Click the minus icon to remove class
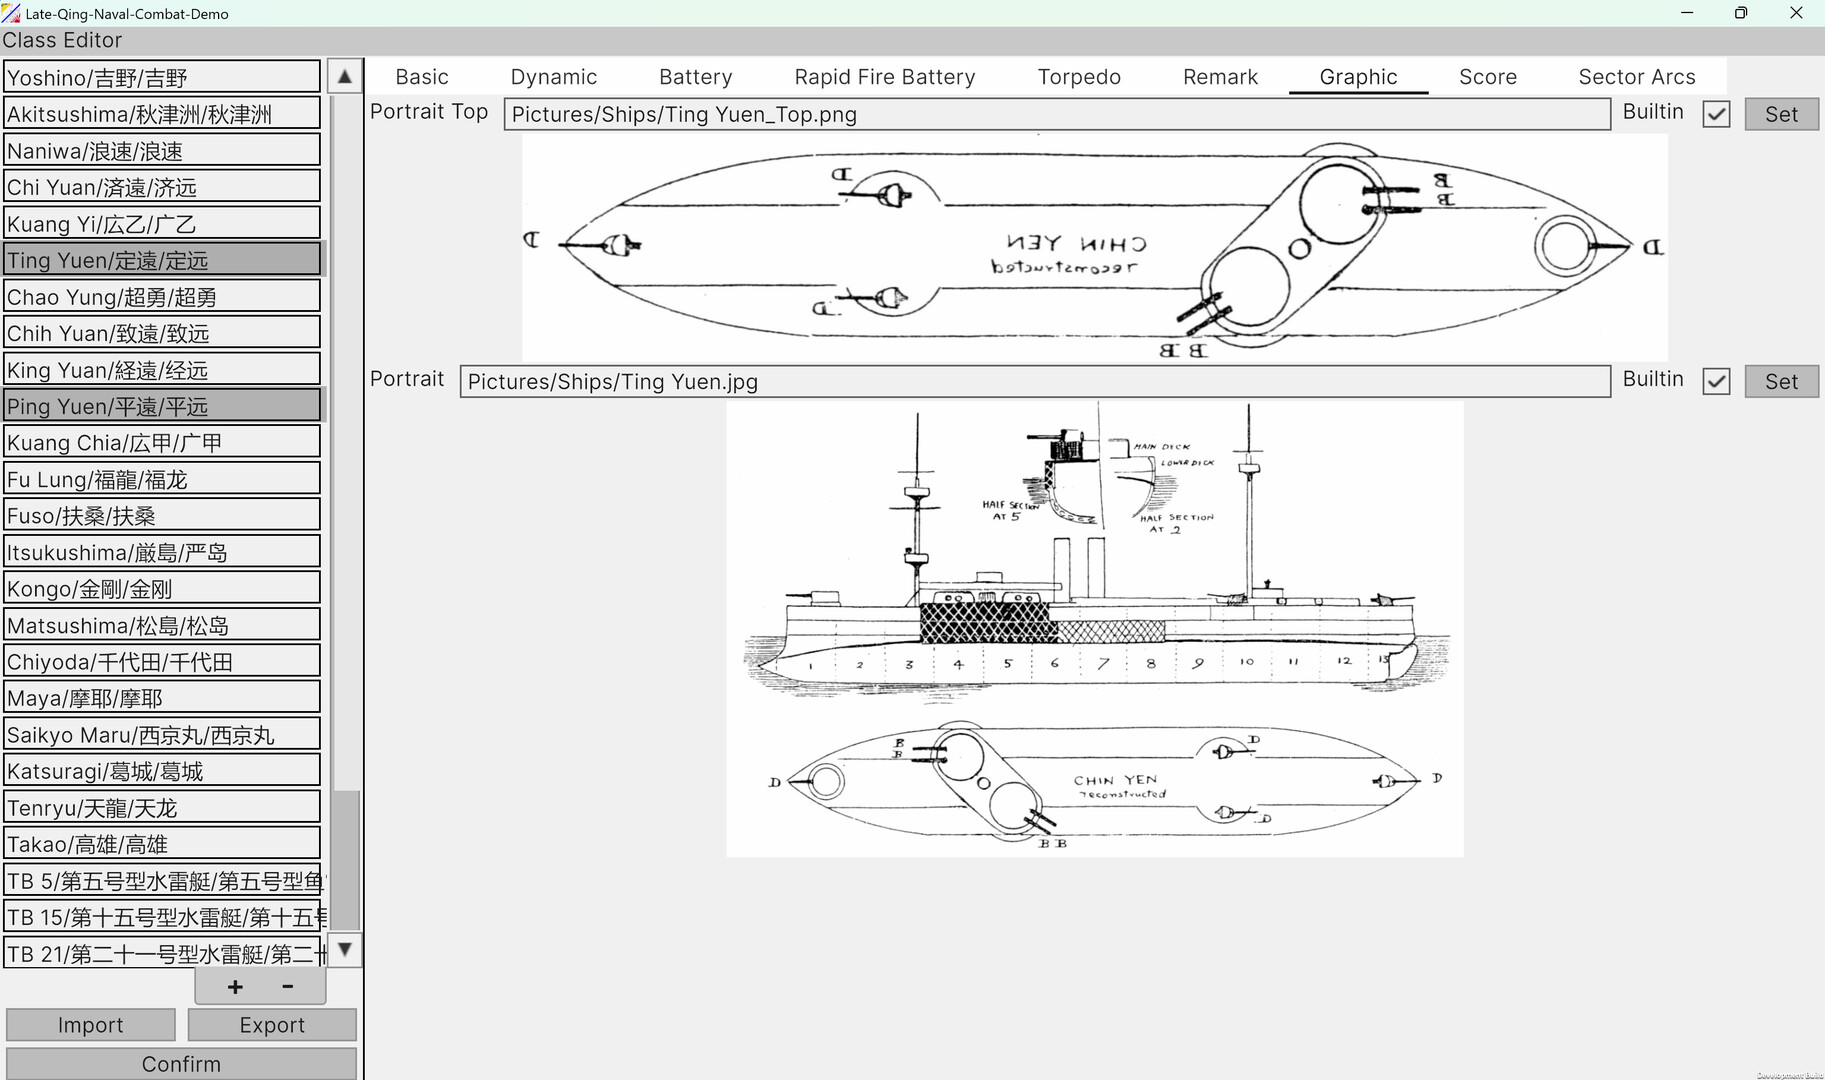 tap(288, 987)
